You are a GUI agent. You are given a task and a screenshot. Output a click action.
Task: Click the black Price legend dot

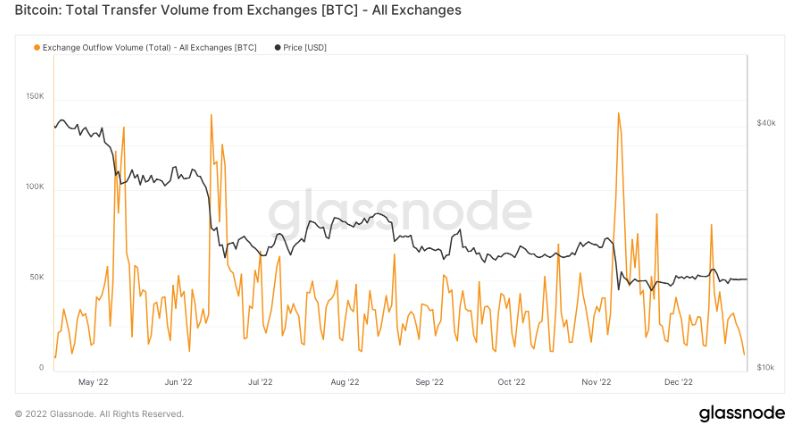click(276, 47)
